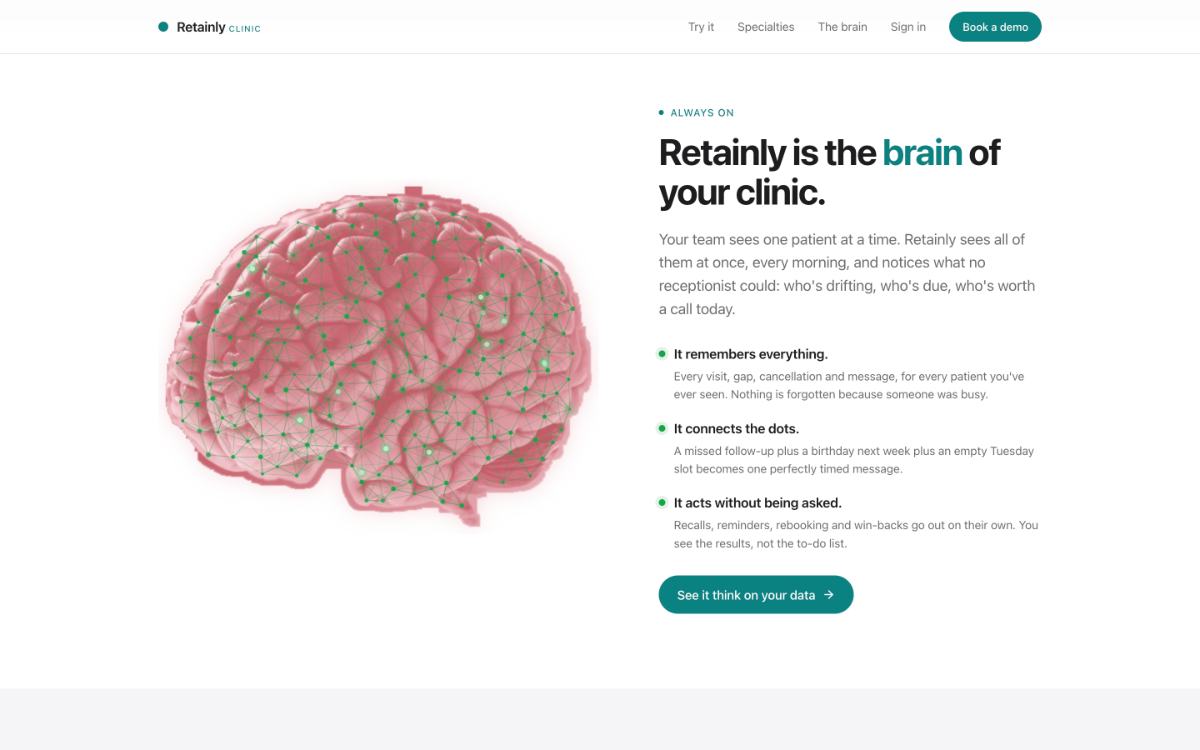Click the green bullet beside It remembers everything
1200x750 pixels.
pyautogui.click(x=662, y=354)
